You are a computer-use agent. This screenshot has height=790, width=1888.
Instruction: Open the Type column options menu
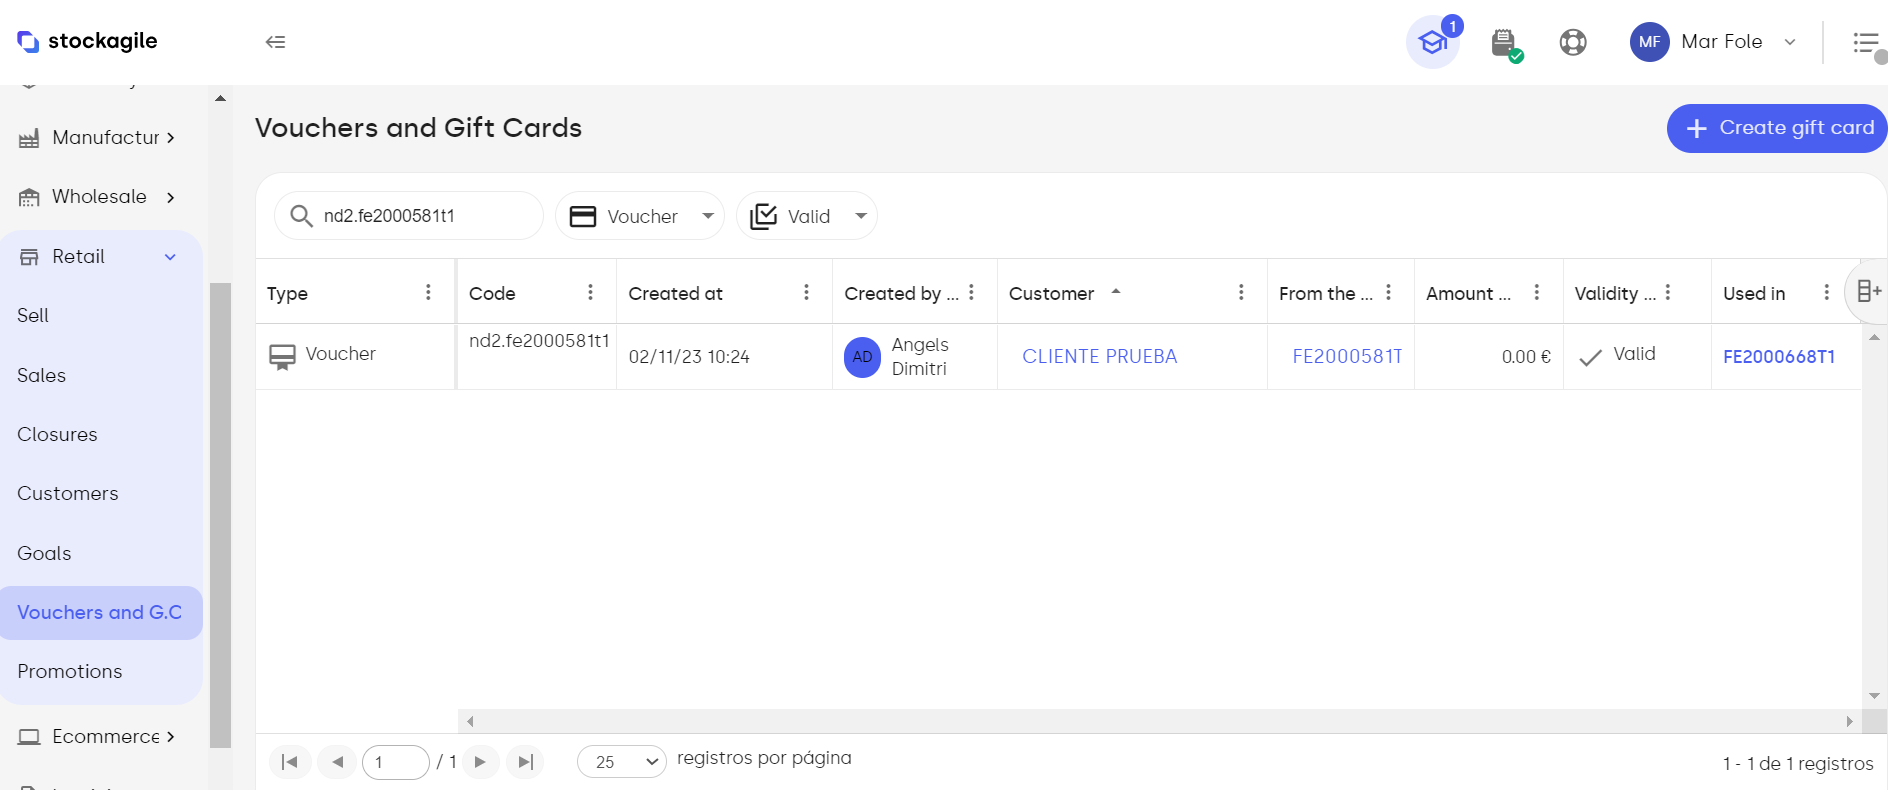[x=428, y=292]
